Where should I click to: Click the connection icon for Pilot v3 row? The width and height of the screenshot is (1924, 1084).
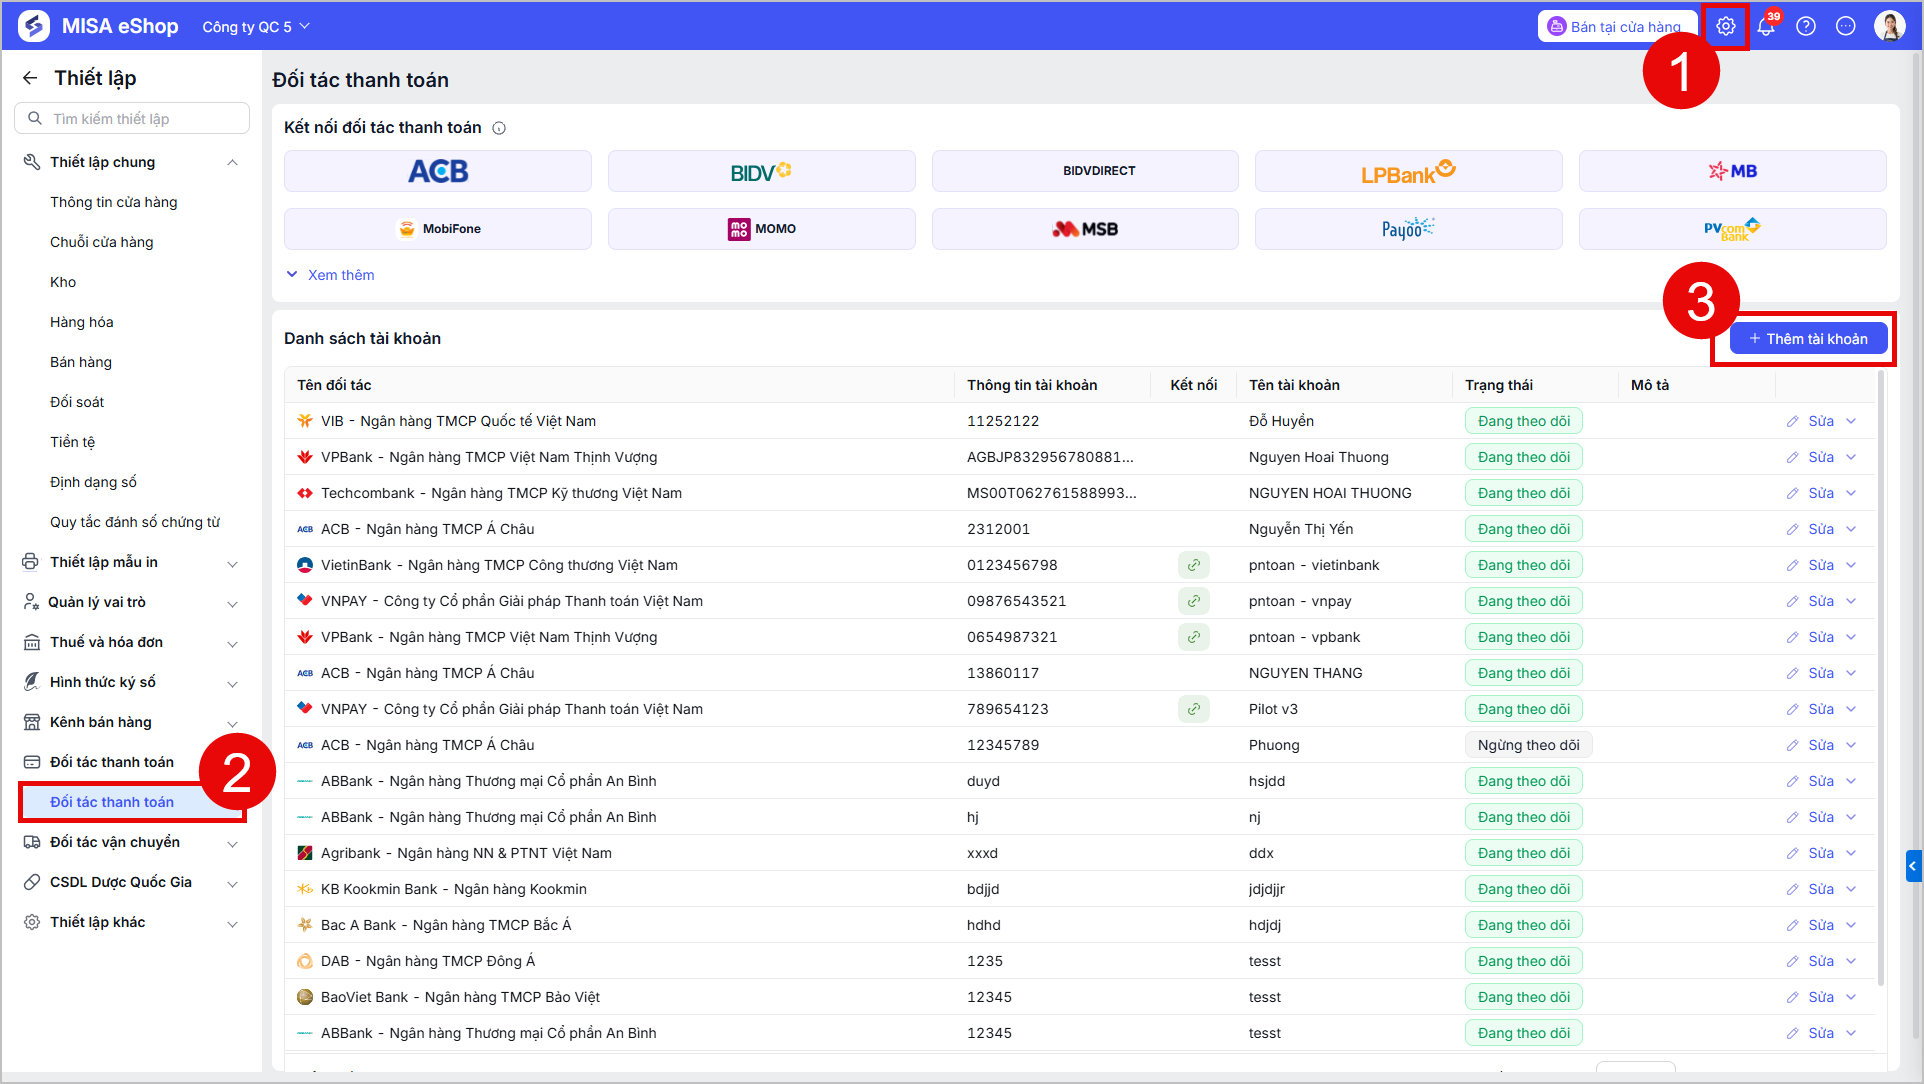coord(1194,709)
